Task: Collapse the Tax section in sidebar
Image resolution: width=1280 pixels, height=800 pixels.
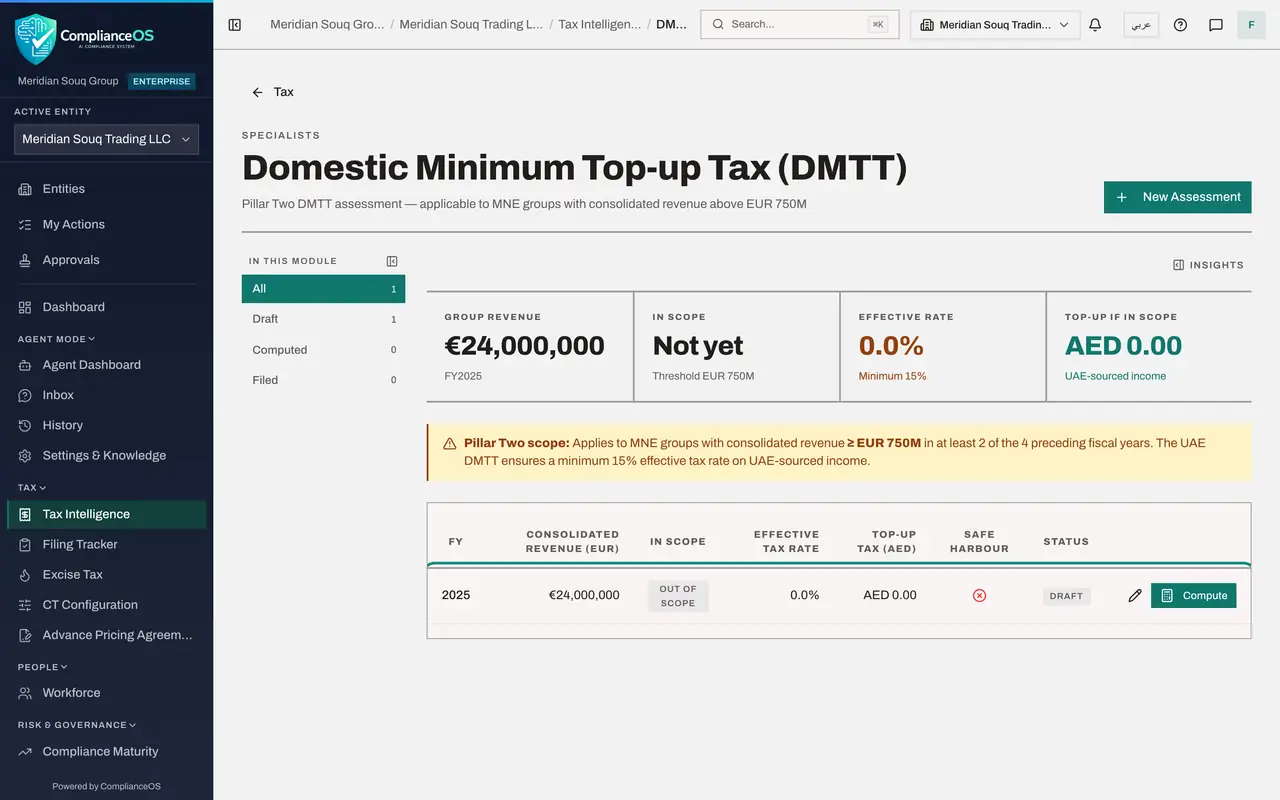Action: (x=32, y=488)
